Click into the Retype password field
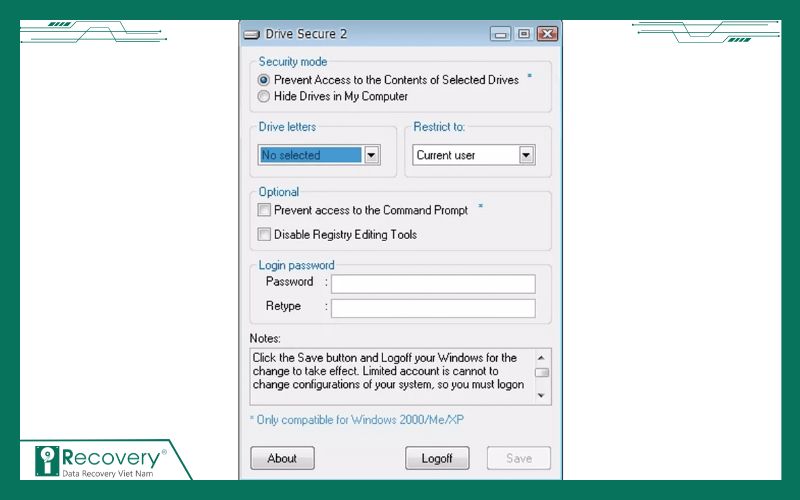The width and height of the screenshot is (800, 500). click(433, 308)
